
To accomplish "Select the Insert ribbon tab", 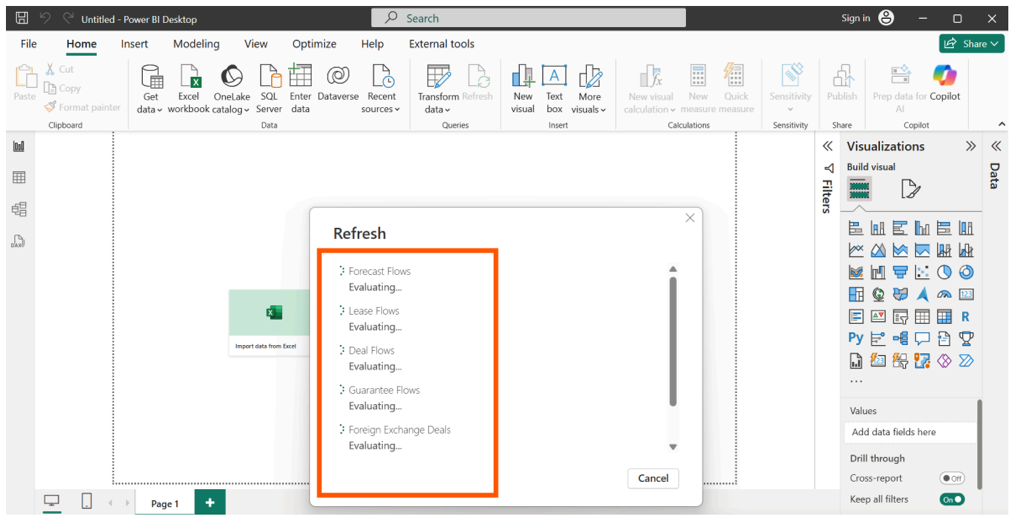I will (x=134, y=44).
